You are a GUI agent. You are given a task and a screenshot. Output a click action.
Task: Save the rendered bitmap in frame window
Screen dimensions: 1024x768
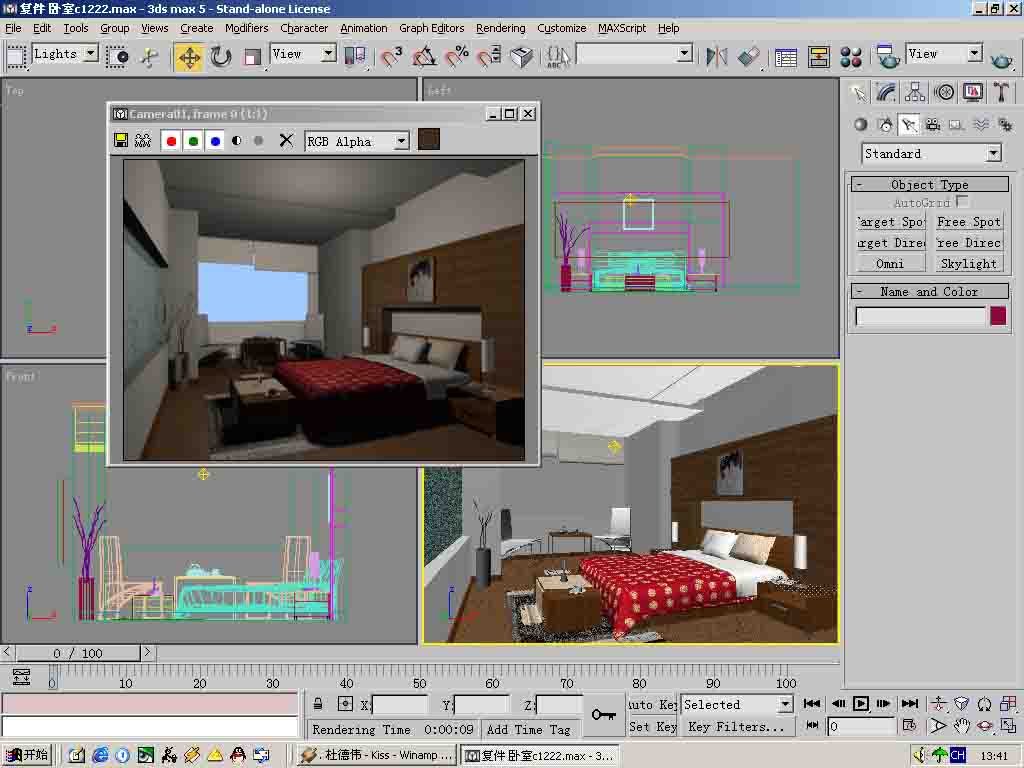pyautogui.click(x=121, y=141)
